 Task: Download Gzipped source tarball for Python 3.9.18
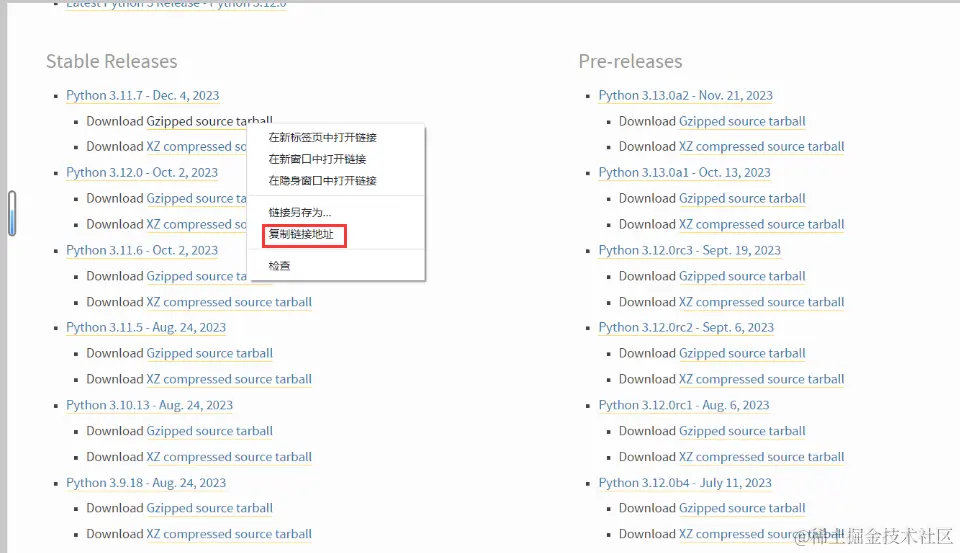coord(209,508)
